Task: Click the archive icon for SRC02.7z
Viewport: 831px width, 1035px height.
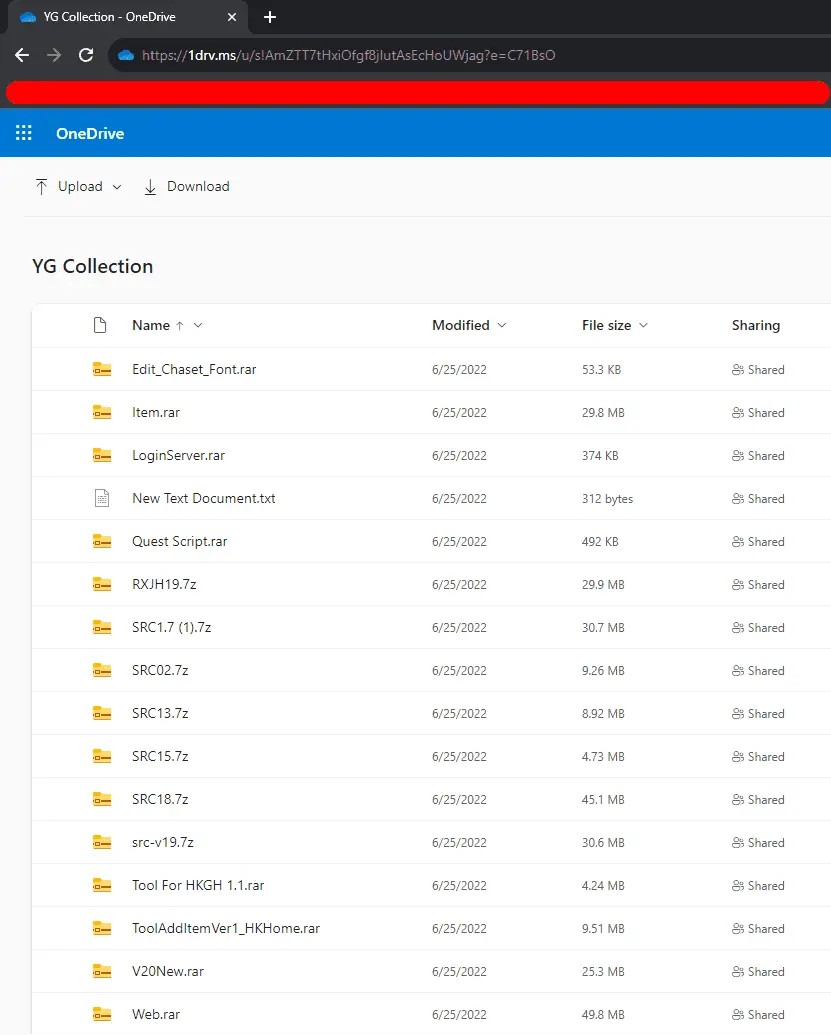Action: (102, 669)
